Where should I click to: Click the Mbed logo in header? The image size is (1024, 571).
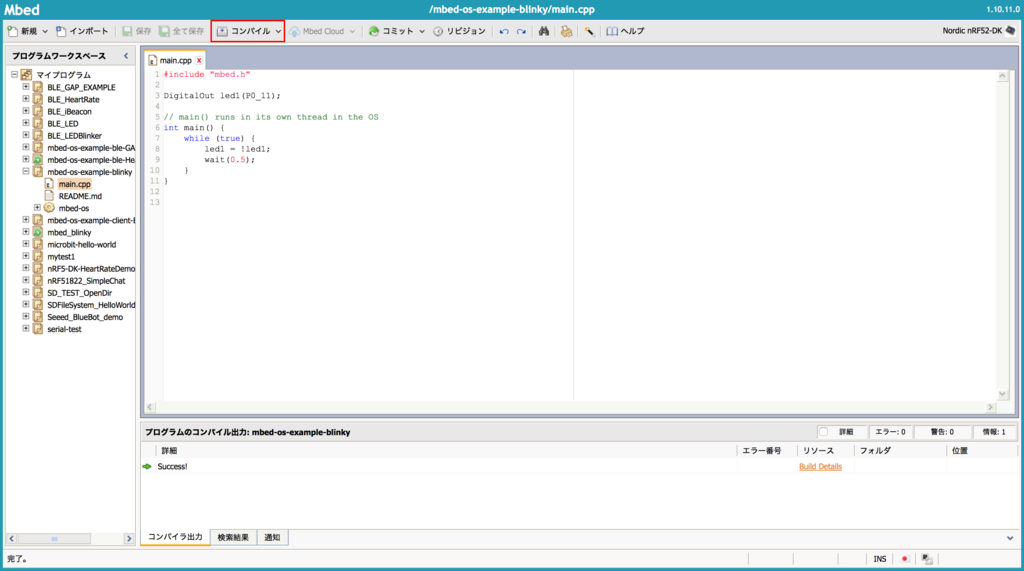22,10
